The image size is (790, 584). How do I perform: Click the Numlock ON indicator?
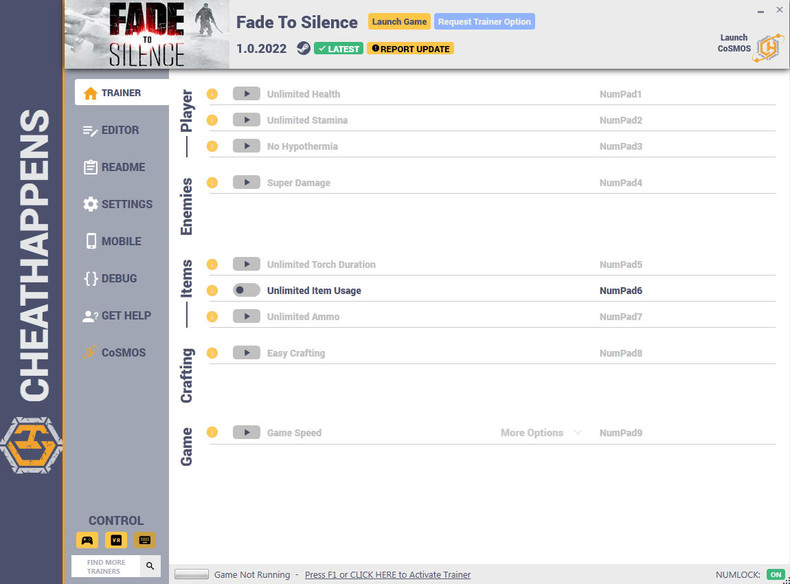(775, 574)
